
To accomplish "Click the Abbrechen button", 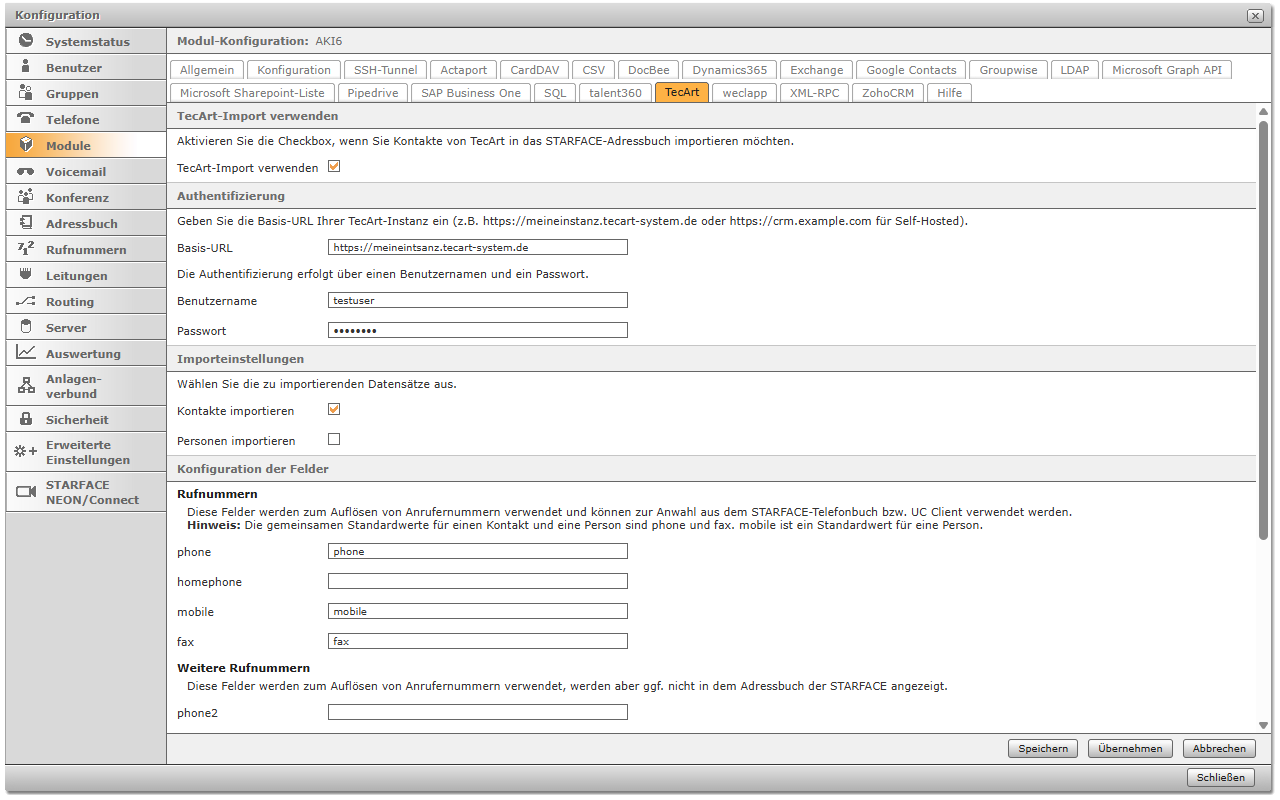I will pyautogui.click(x=1219, y=748).
